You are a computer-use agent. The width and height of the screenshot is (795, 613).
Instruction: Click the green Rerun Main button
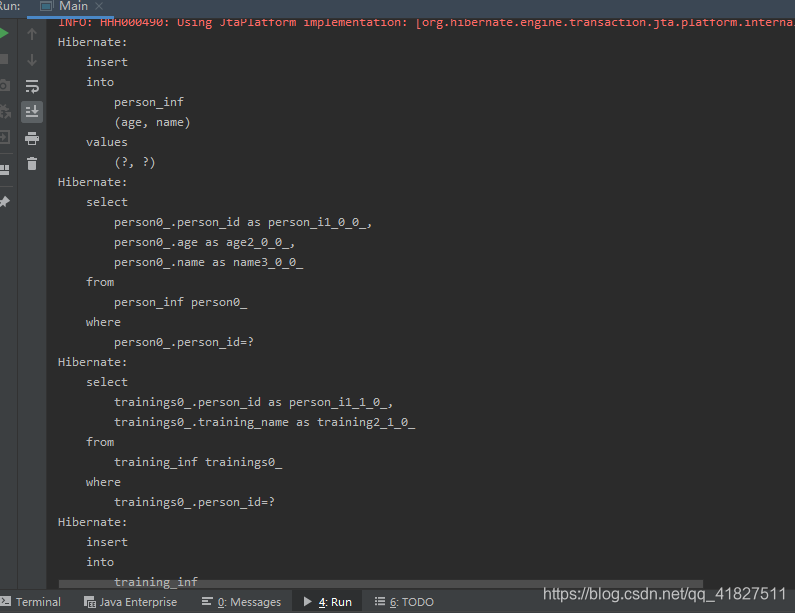[3, 33]
